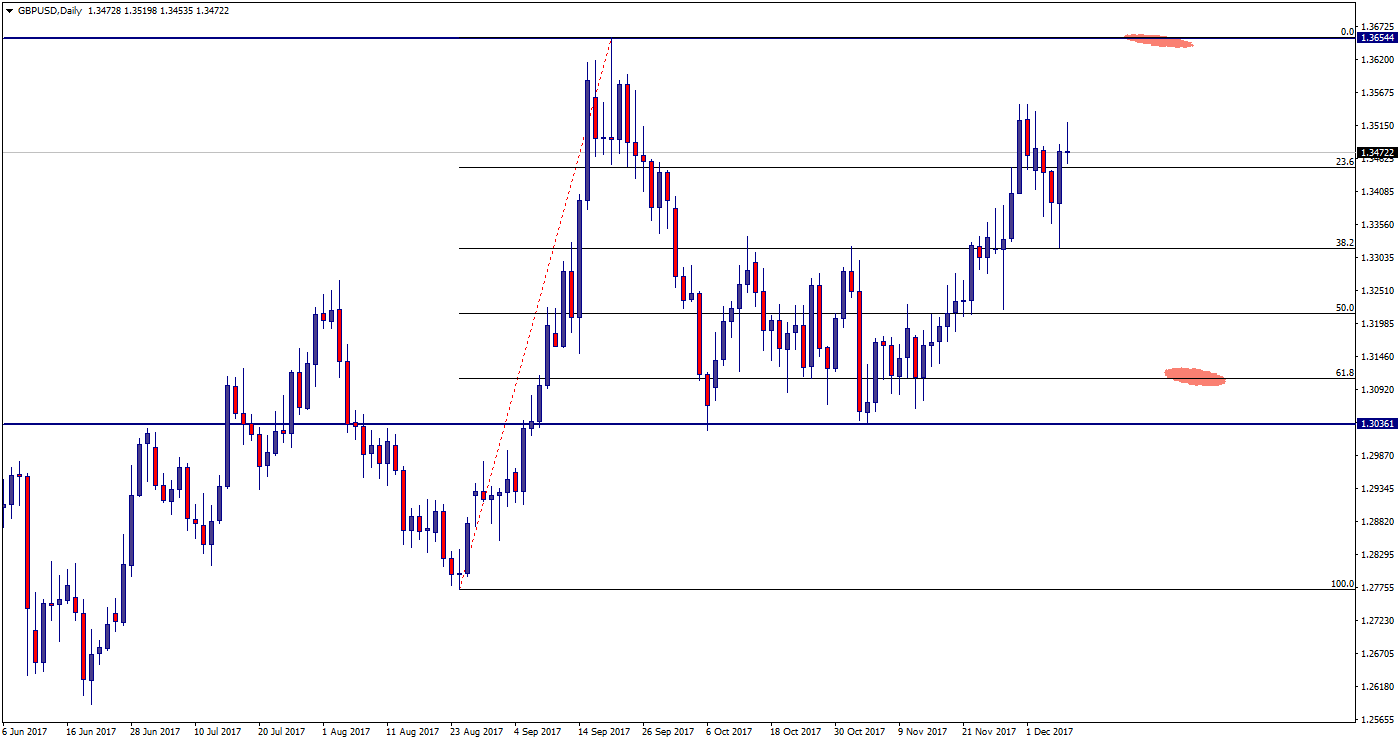Click the 1.27755 price axis label
Screen dimensions: 1398x743
coord(1376,588)
